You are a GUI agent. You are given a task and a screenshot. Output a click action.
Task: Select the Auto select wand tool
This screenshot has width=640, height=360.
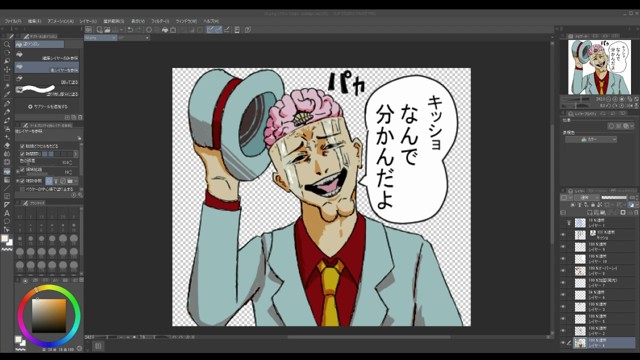(7, 86)
